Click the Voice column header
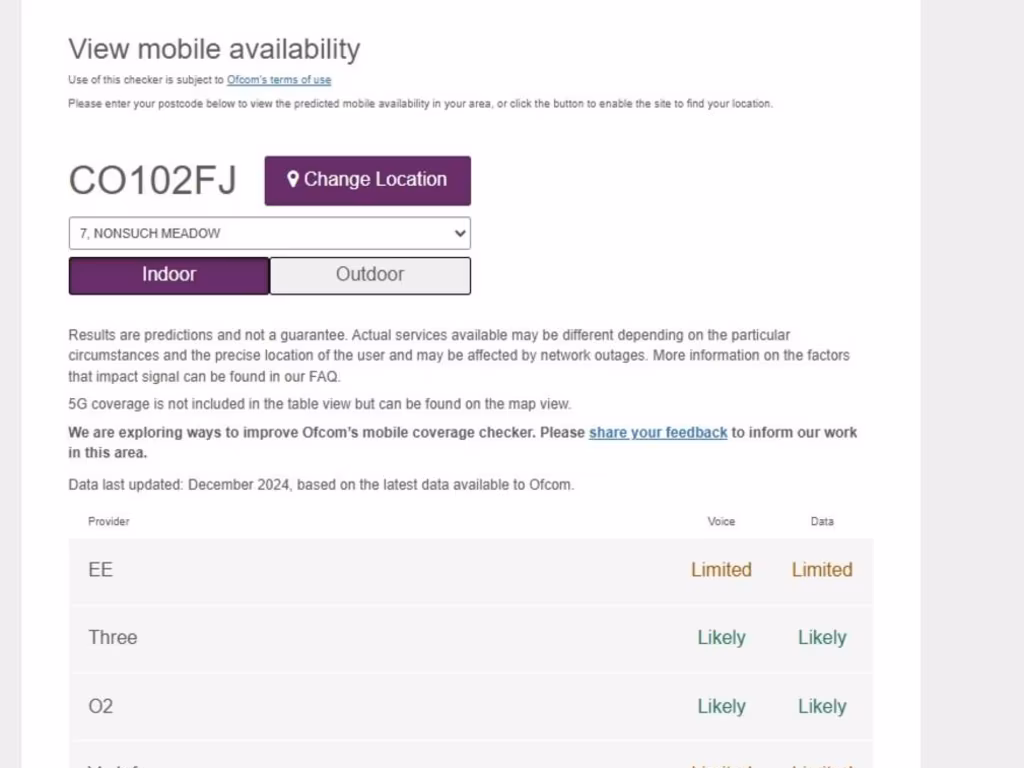 point(721,521)
